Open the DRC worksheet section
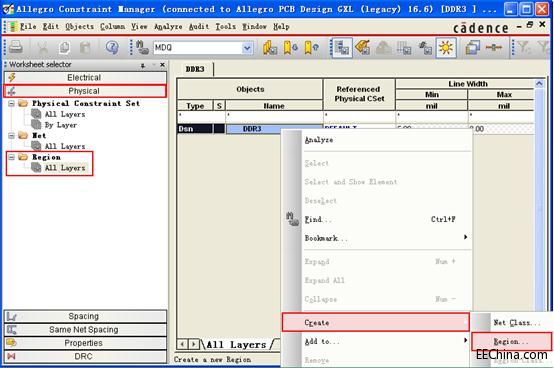 point(85,356)
